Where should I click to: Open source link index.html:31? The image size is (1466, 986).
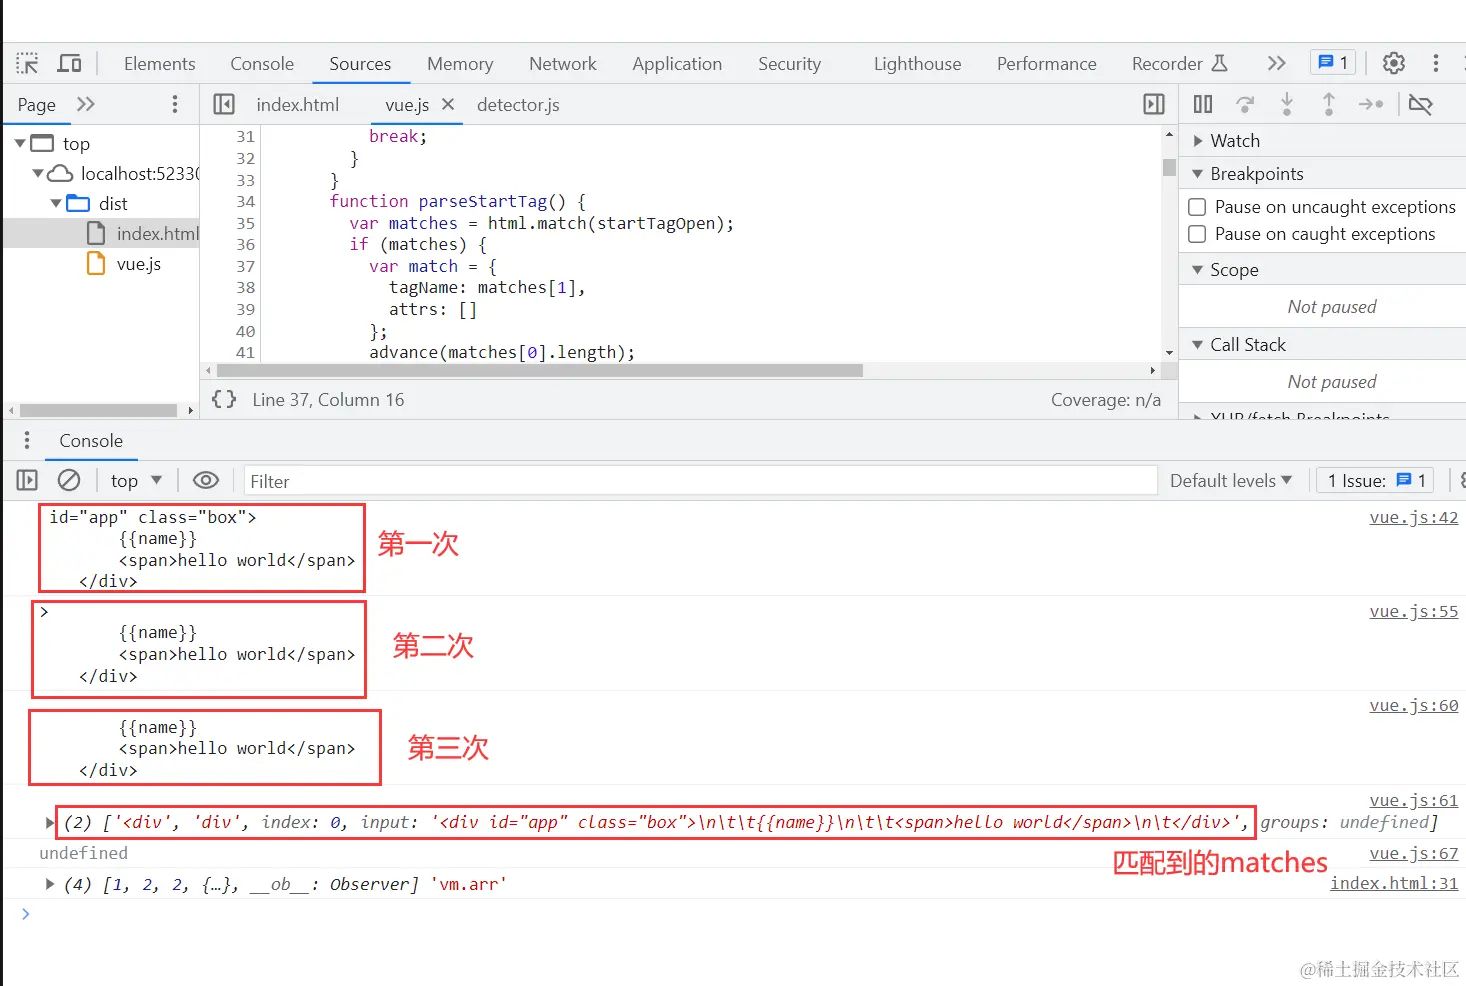pos(1394,883)
